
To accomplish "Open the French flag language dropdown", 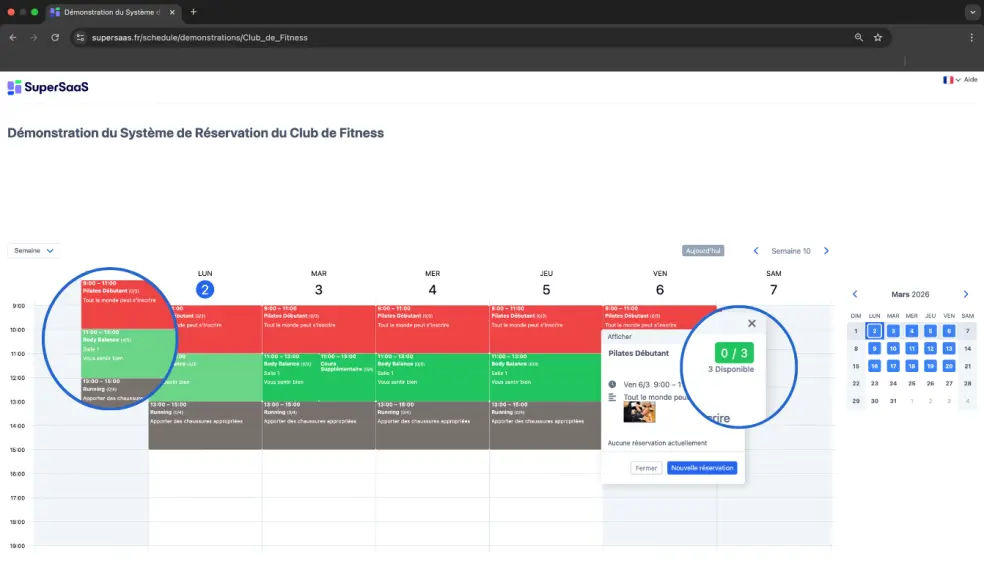I will tap(950, 79).
